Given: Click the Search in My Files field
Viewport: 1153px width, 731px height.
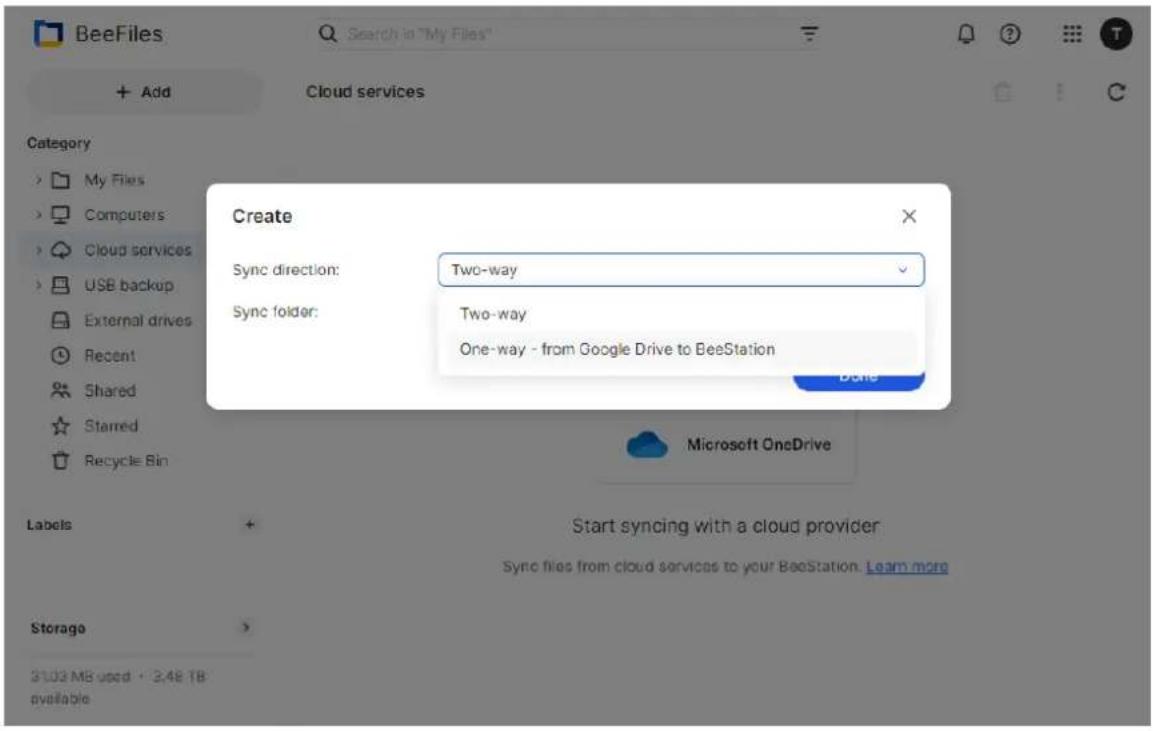Looking at the screenshot, I should point(567,34).
